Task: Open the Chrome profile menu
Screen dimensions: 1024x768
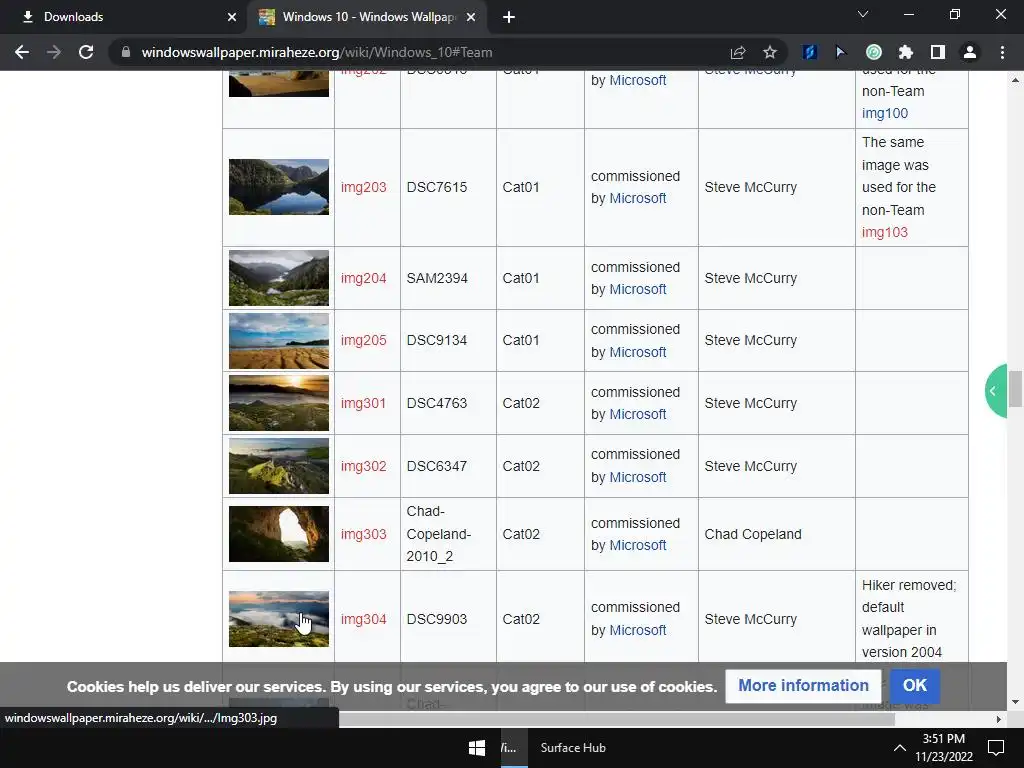Action: click(x=970, y=52)
